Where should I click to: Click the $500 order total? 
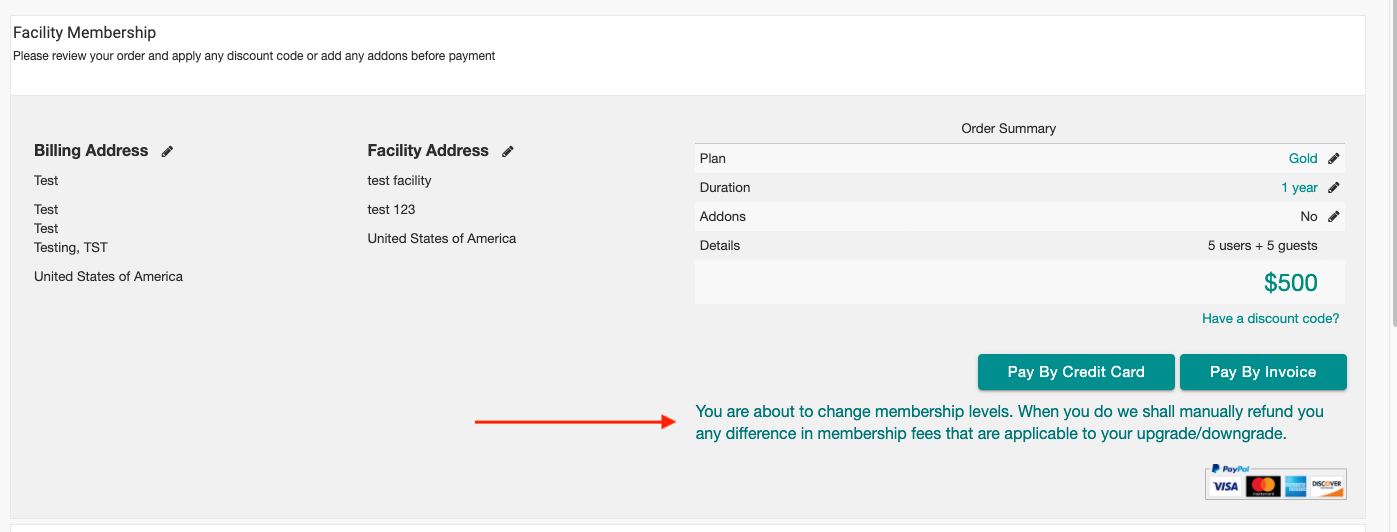click(x=1290, y=283)
